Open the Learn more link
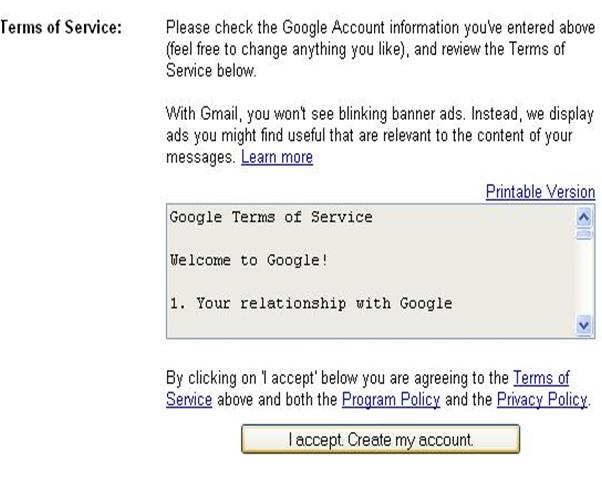Viewport: 602px width, 498px height. point(277,158)
